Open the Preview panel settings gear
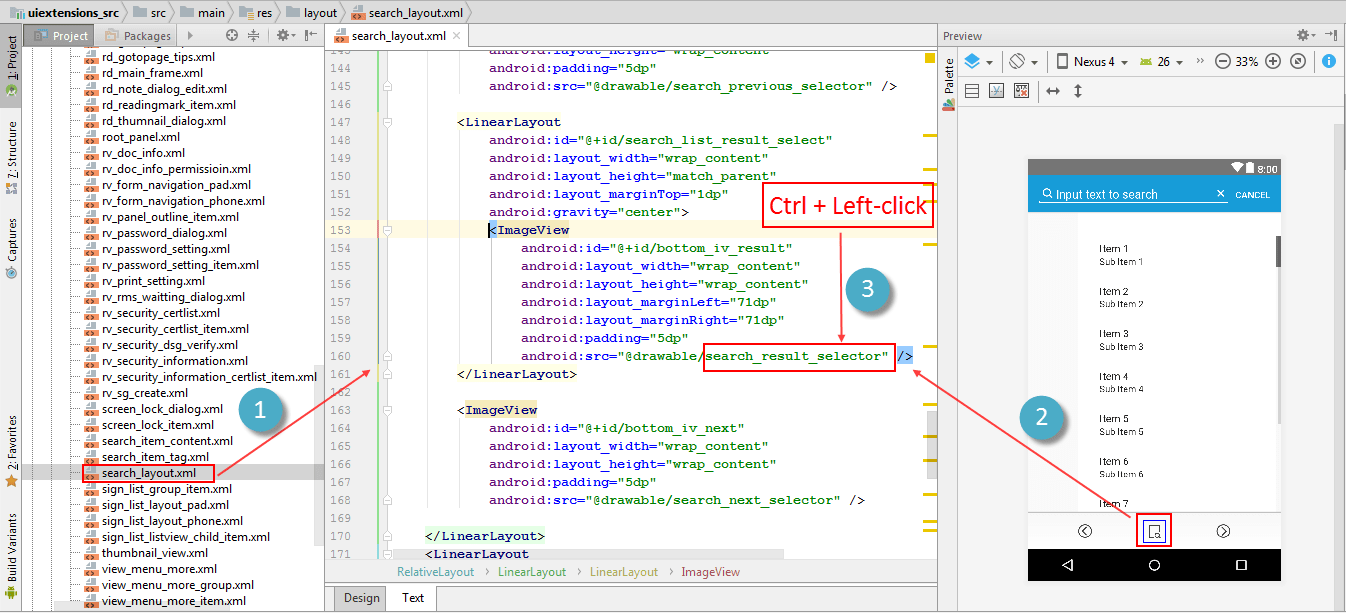Viewport: 1346px width, 613px height. (x=1305, y=35)
